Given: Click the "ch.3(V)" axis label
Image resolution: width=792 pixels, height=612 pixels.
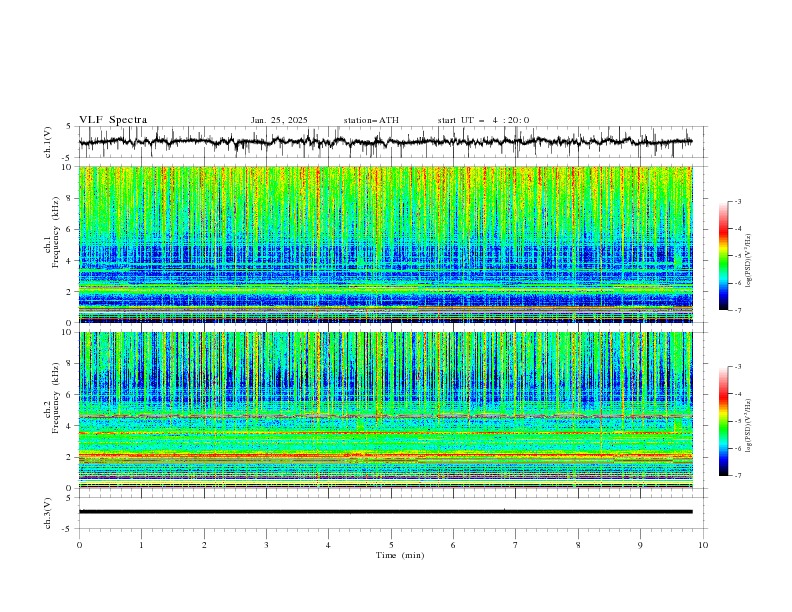Looking at the screenshot, I should pyautogui.click(x=48, y=513).
